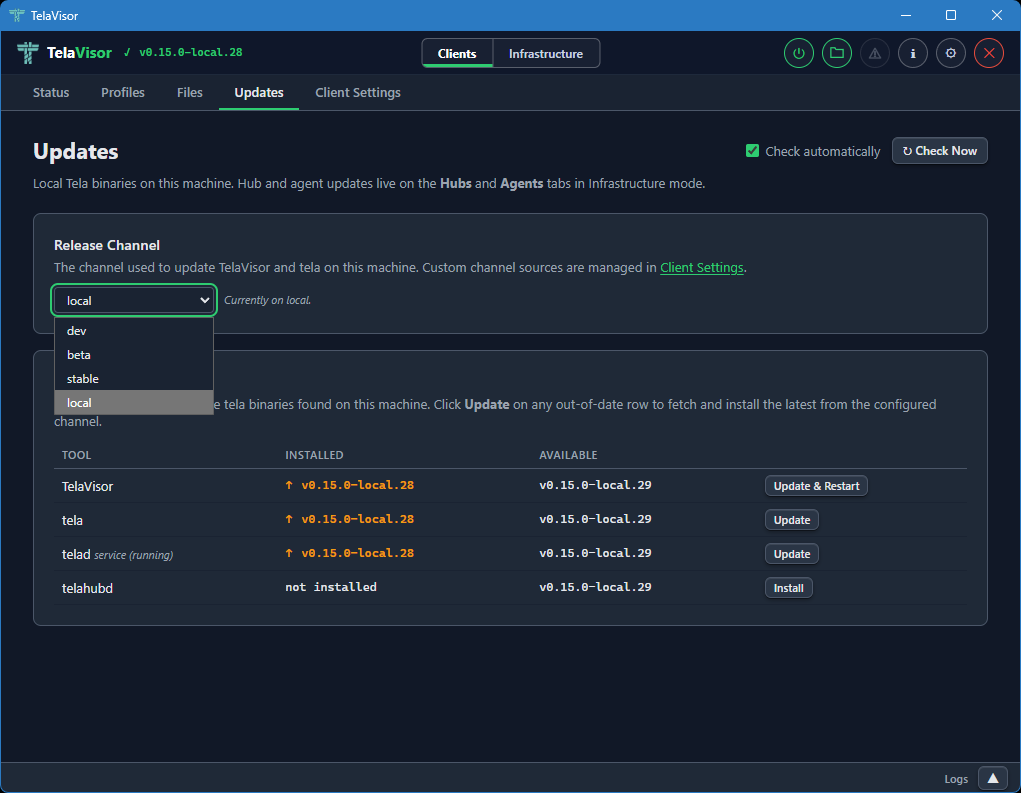Click the INSTALLED column header
The width and height of the screenshot is (1021, 793).
pyautogui.click(x=314, y=455)
